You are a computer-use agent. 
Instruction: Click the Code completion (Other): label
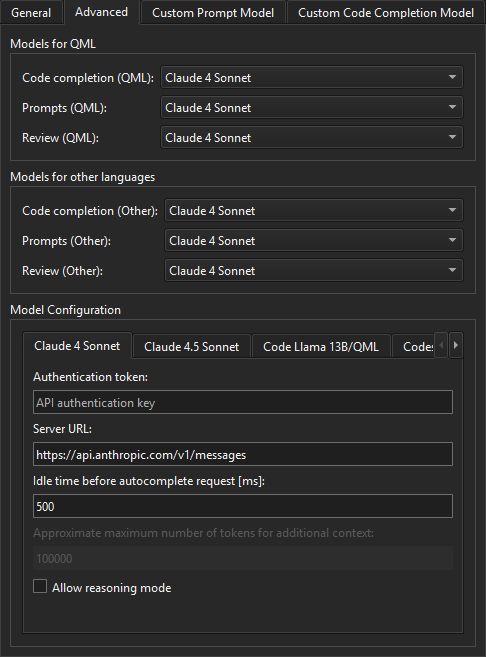pos(90,211)
